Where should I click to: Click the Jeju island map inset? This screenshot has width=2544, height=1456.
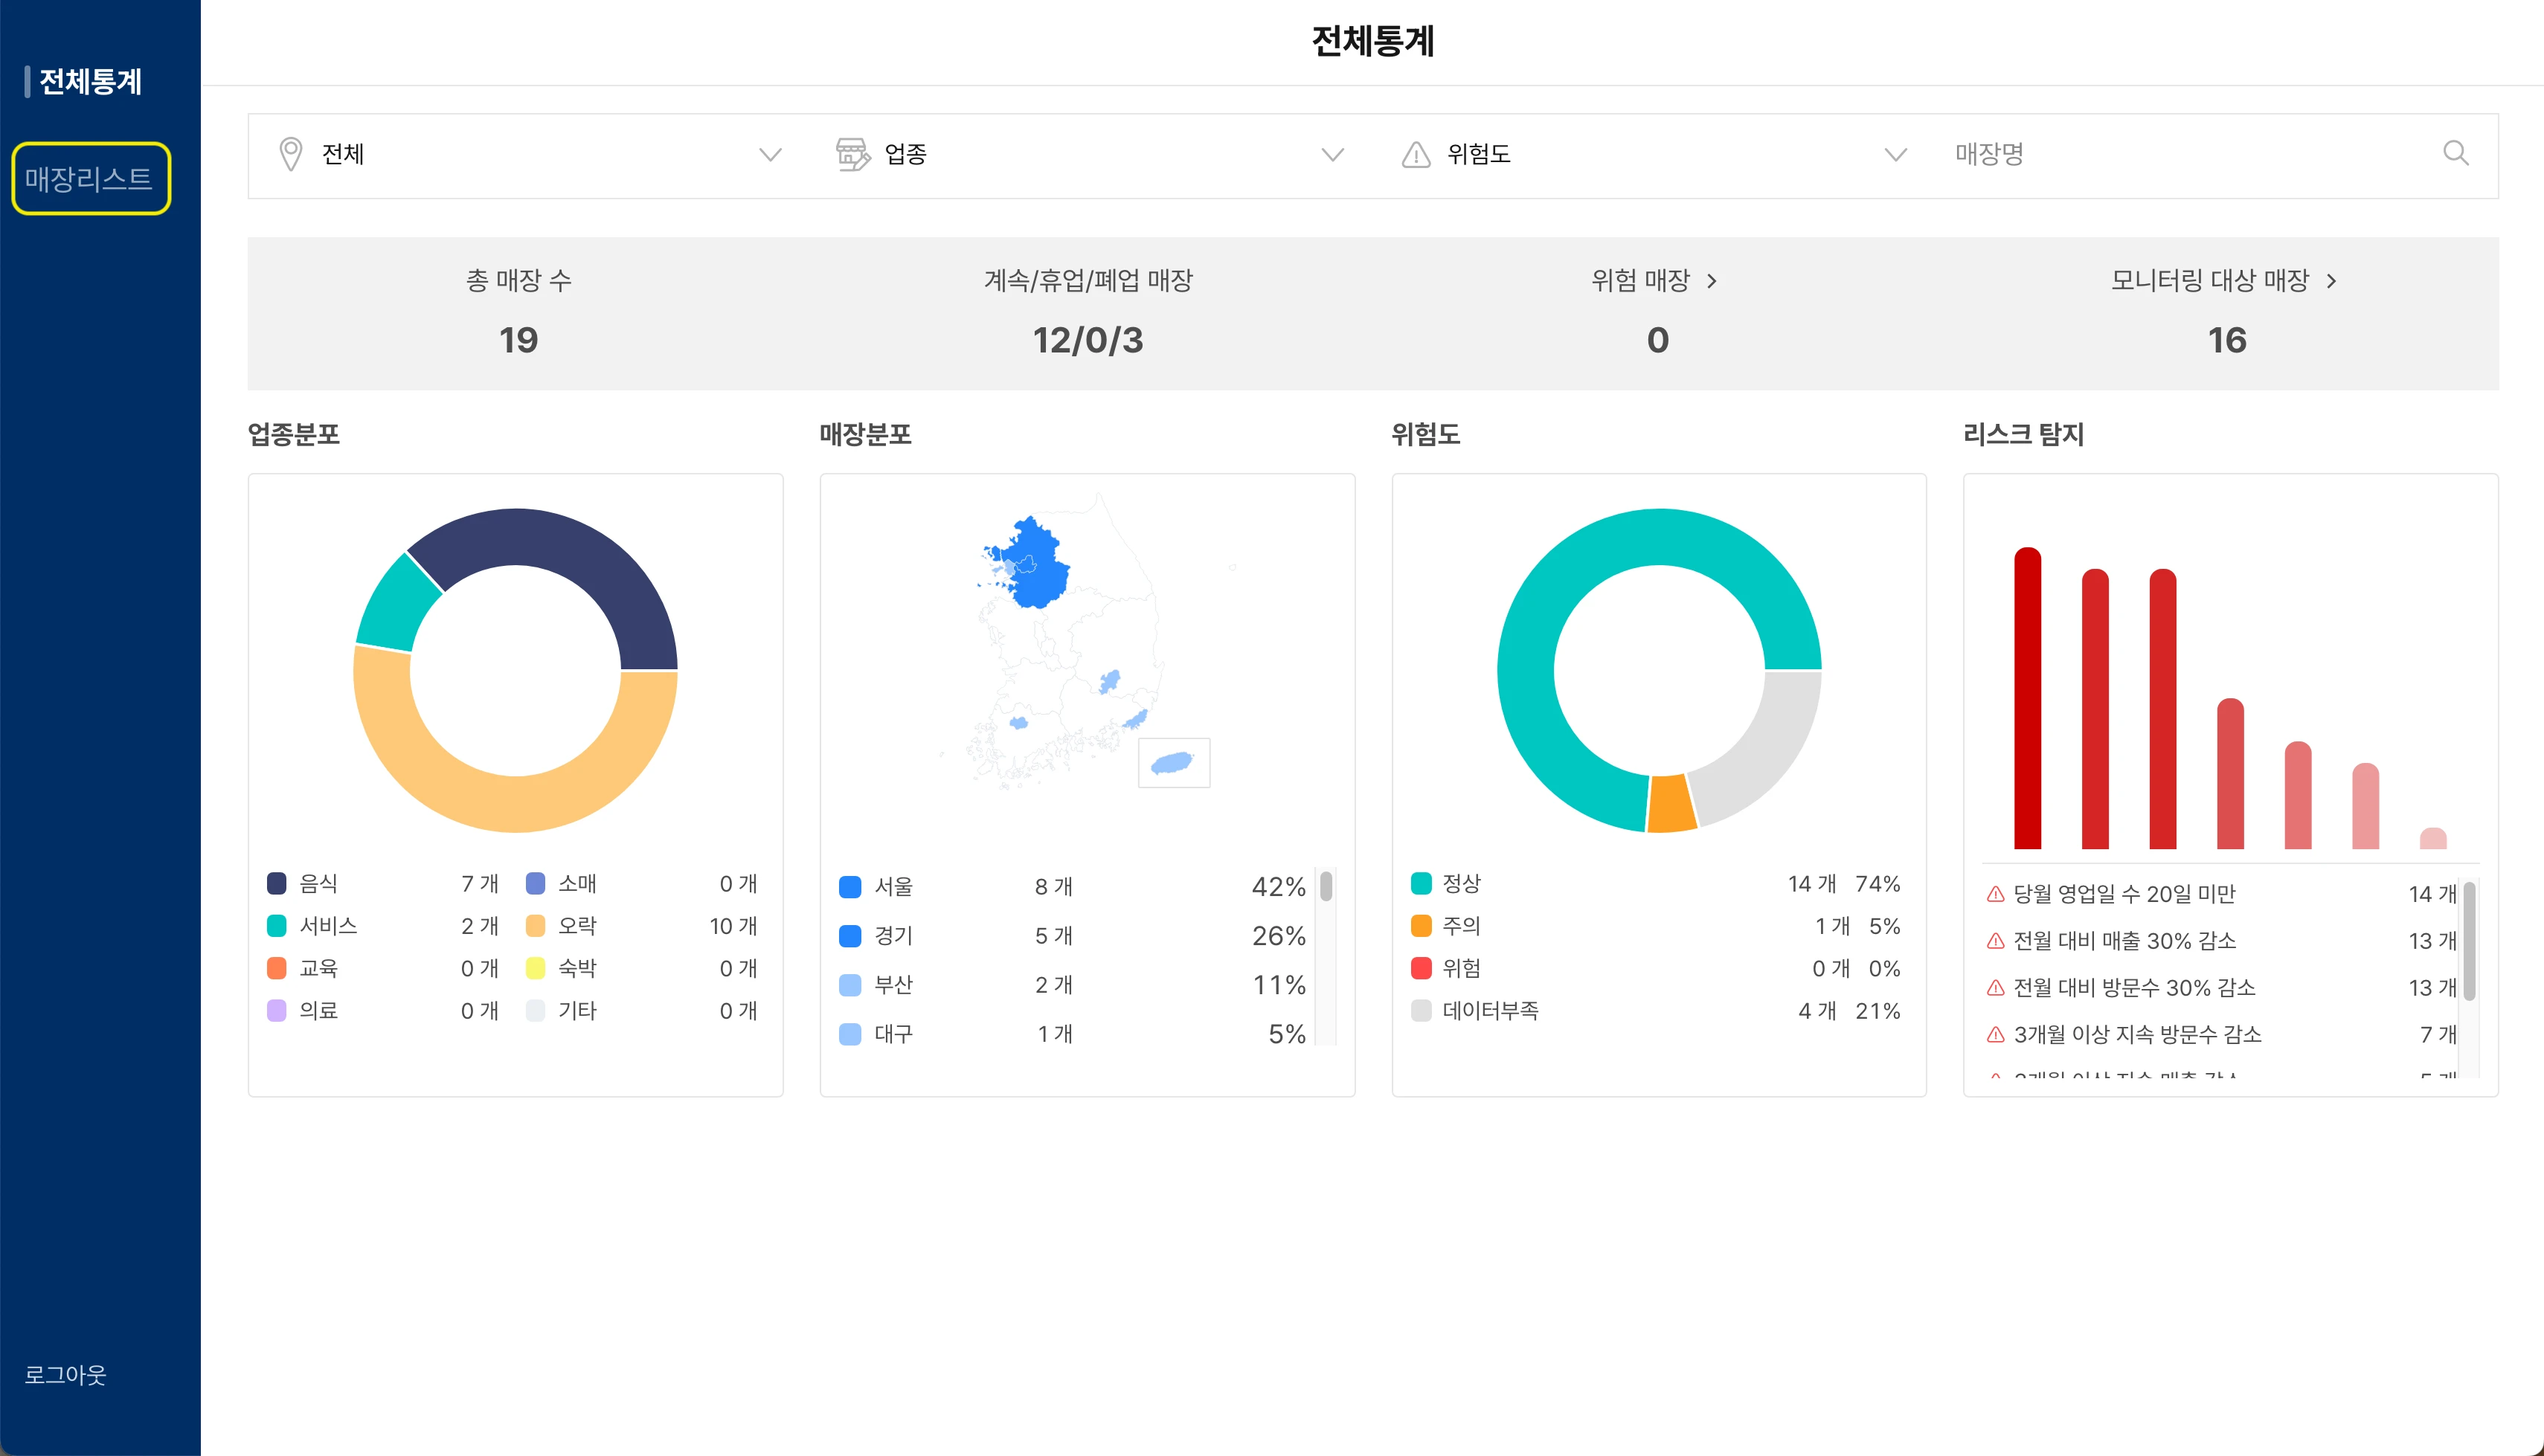coord(1173,763)
